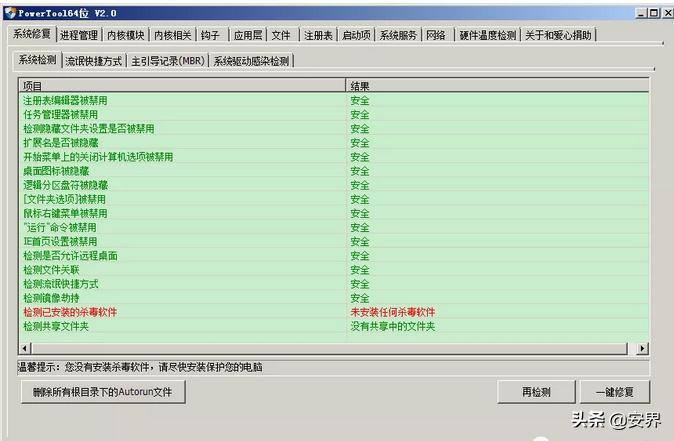Open the 网络 tab
674x441 pixels.
[436, 35]
